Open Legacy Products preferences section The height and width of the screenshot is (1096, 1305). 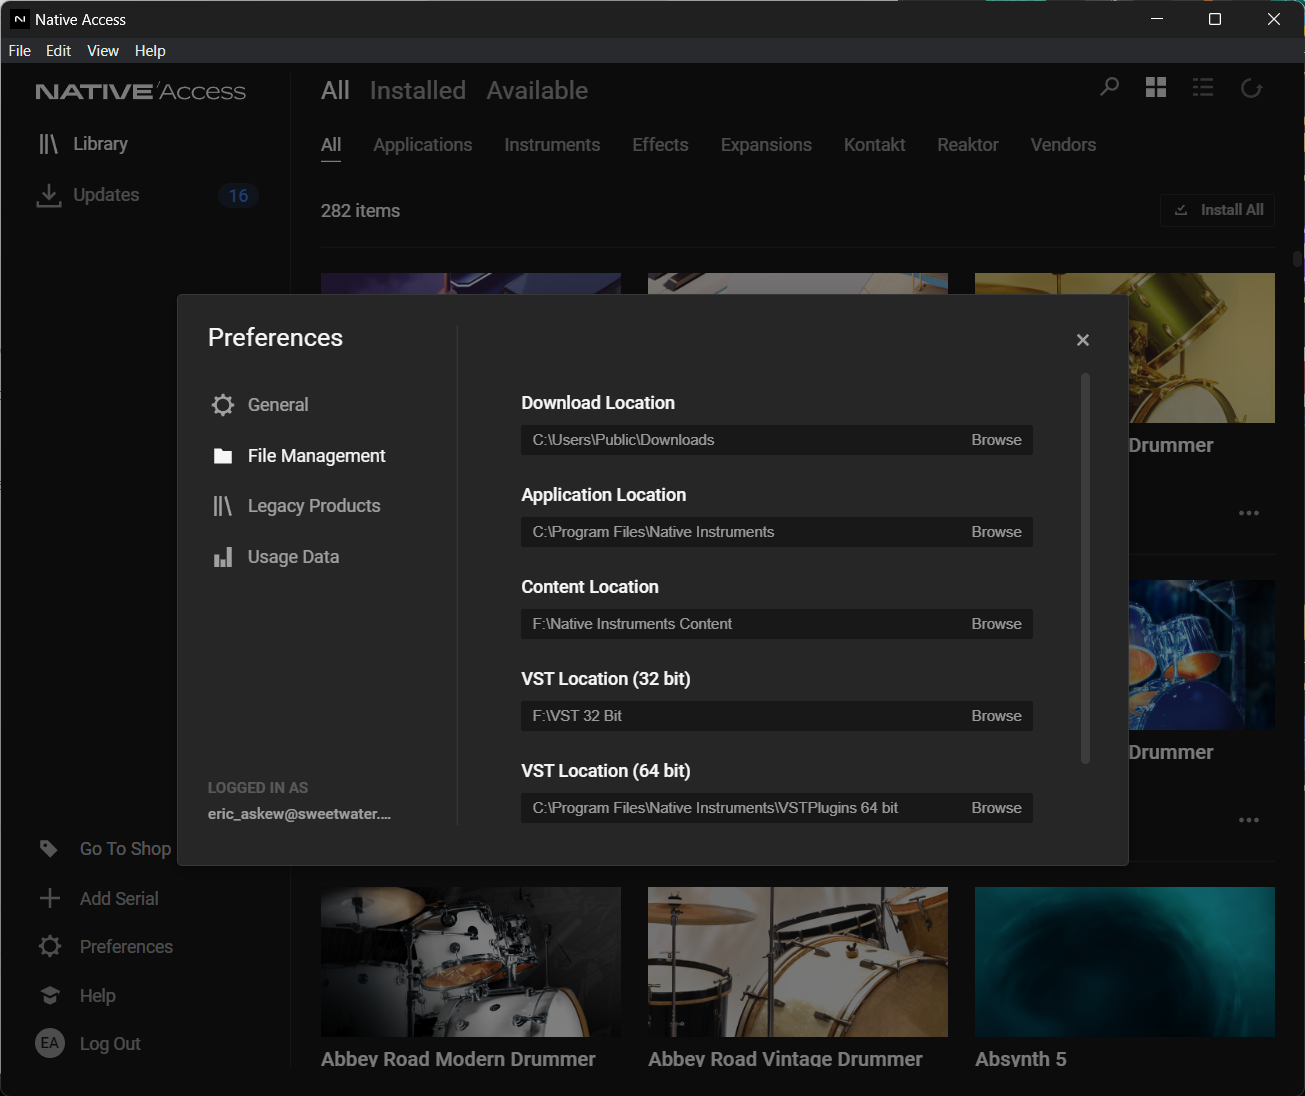pos(313,506)
